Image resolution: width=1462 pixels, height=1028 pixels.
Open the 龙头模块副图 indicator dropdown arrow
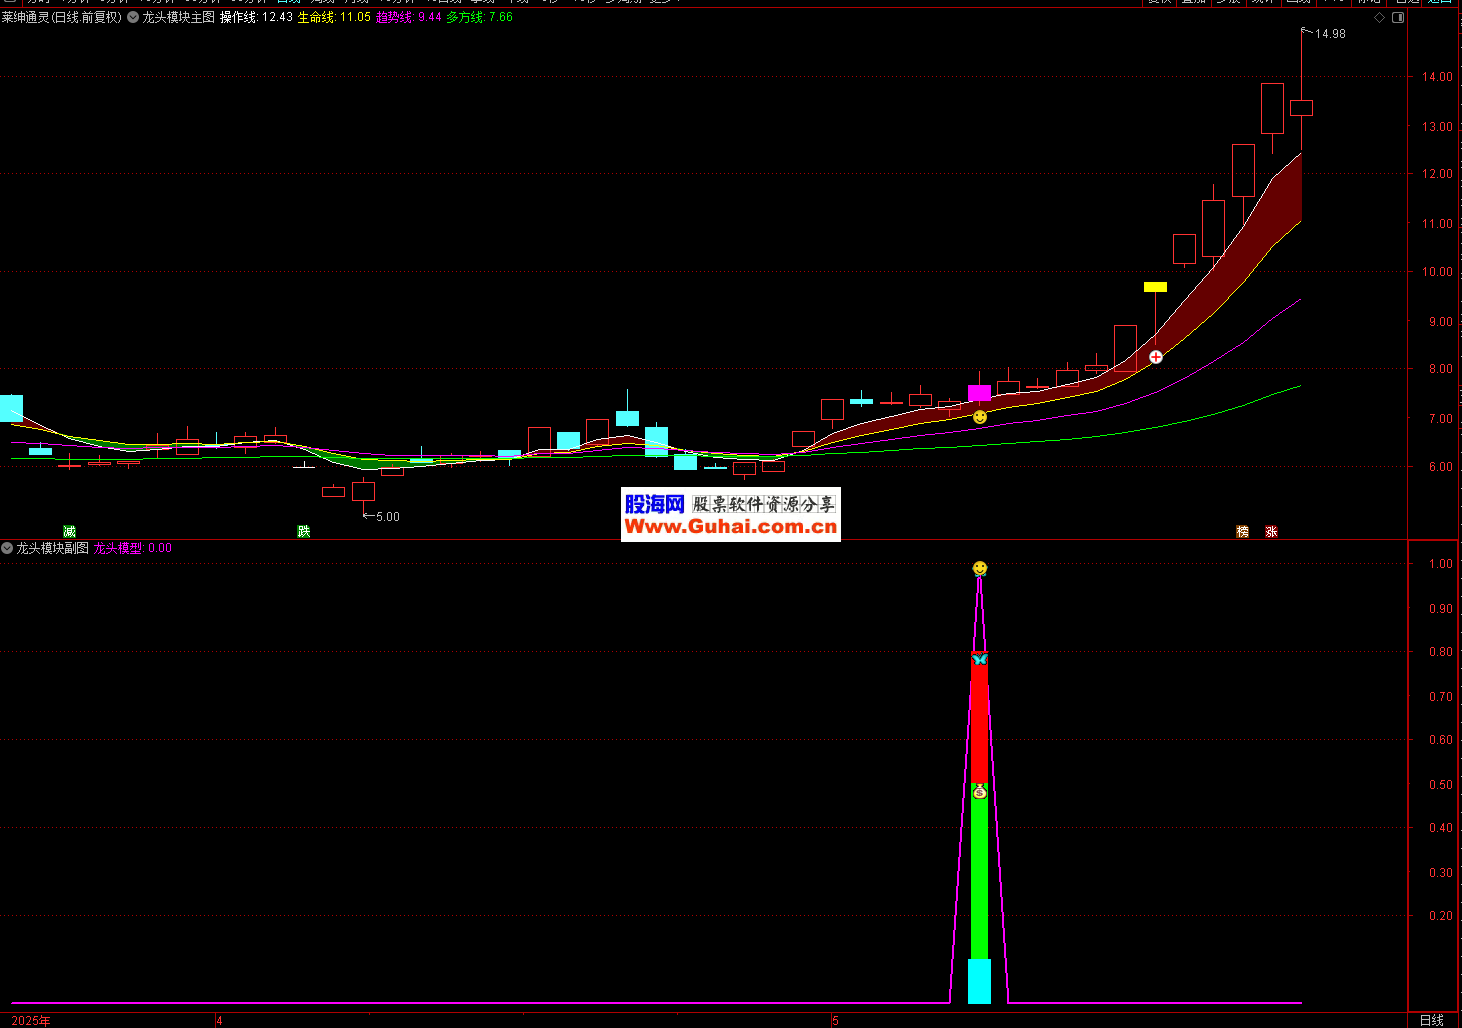7,548
